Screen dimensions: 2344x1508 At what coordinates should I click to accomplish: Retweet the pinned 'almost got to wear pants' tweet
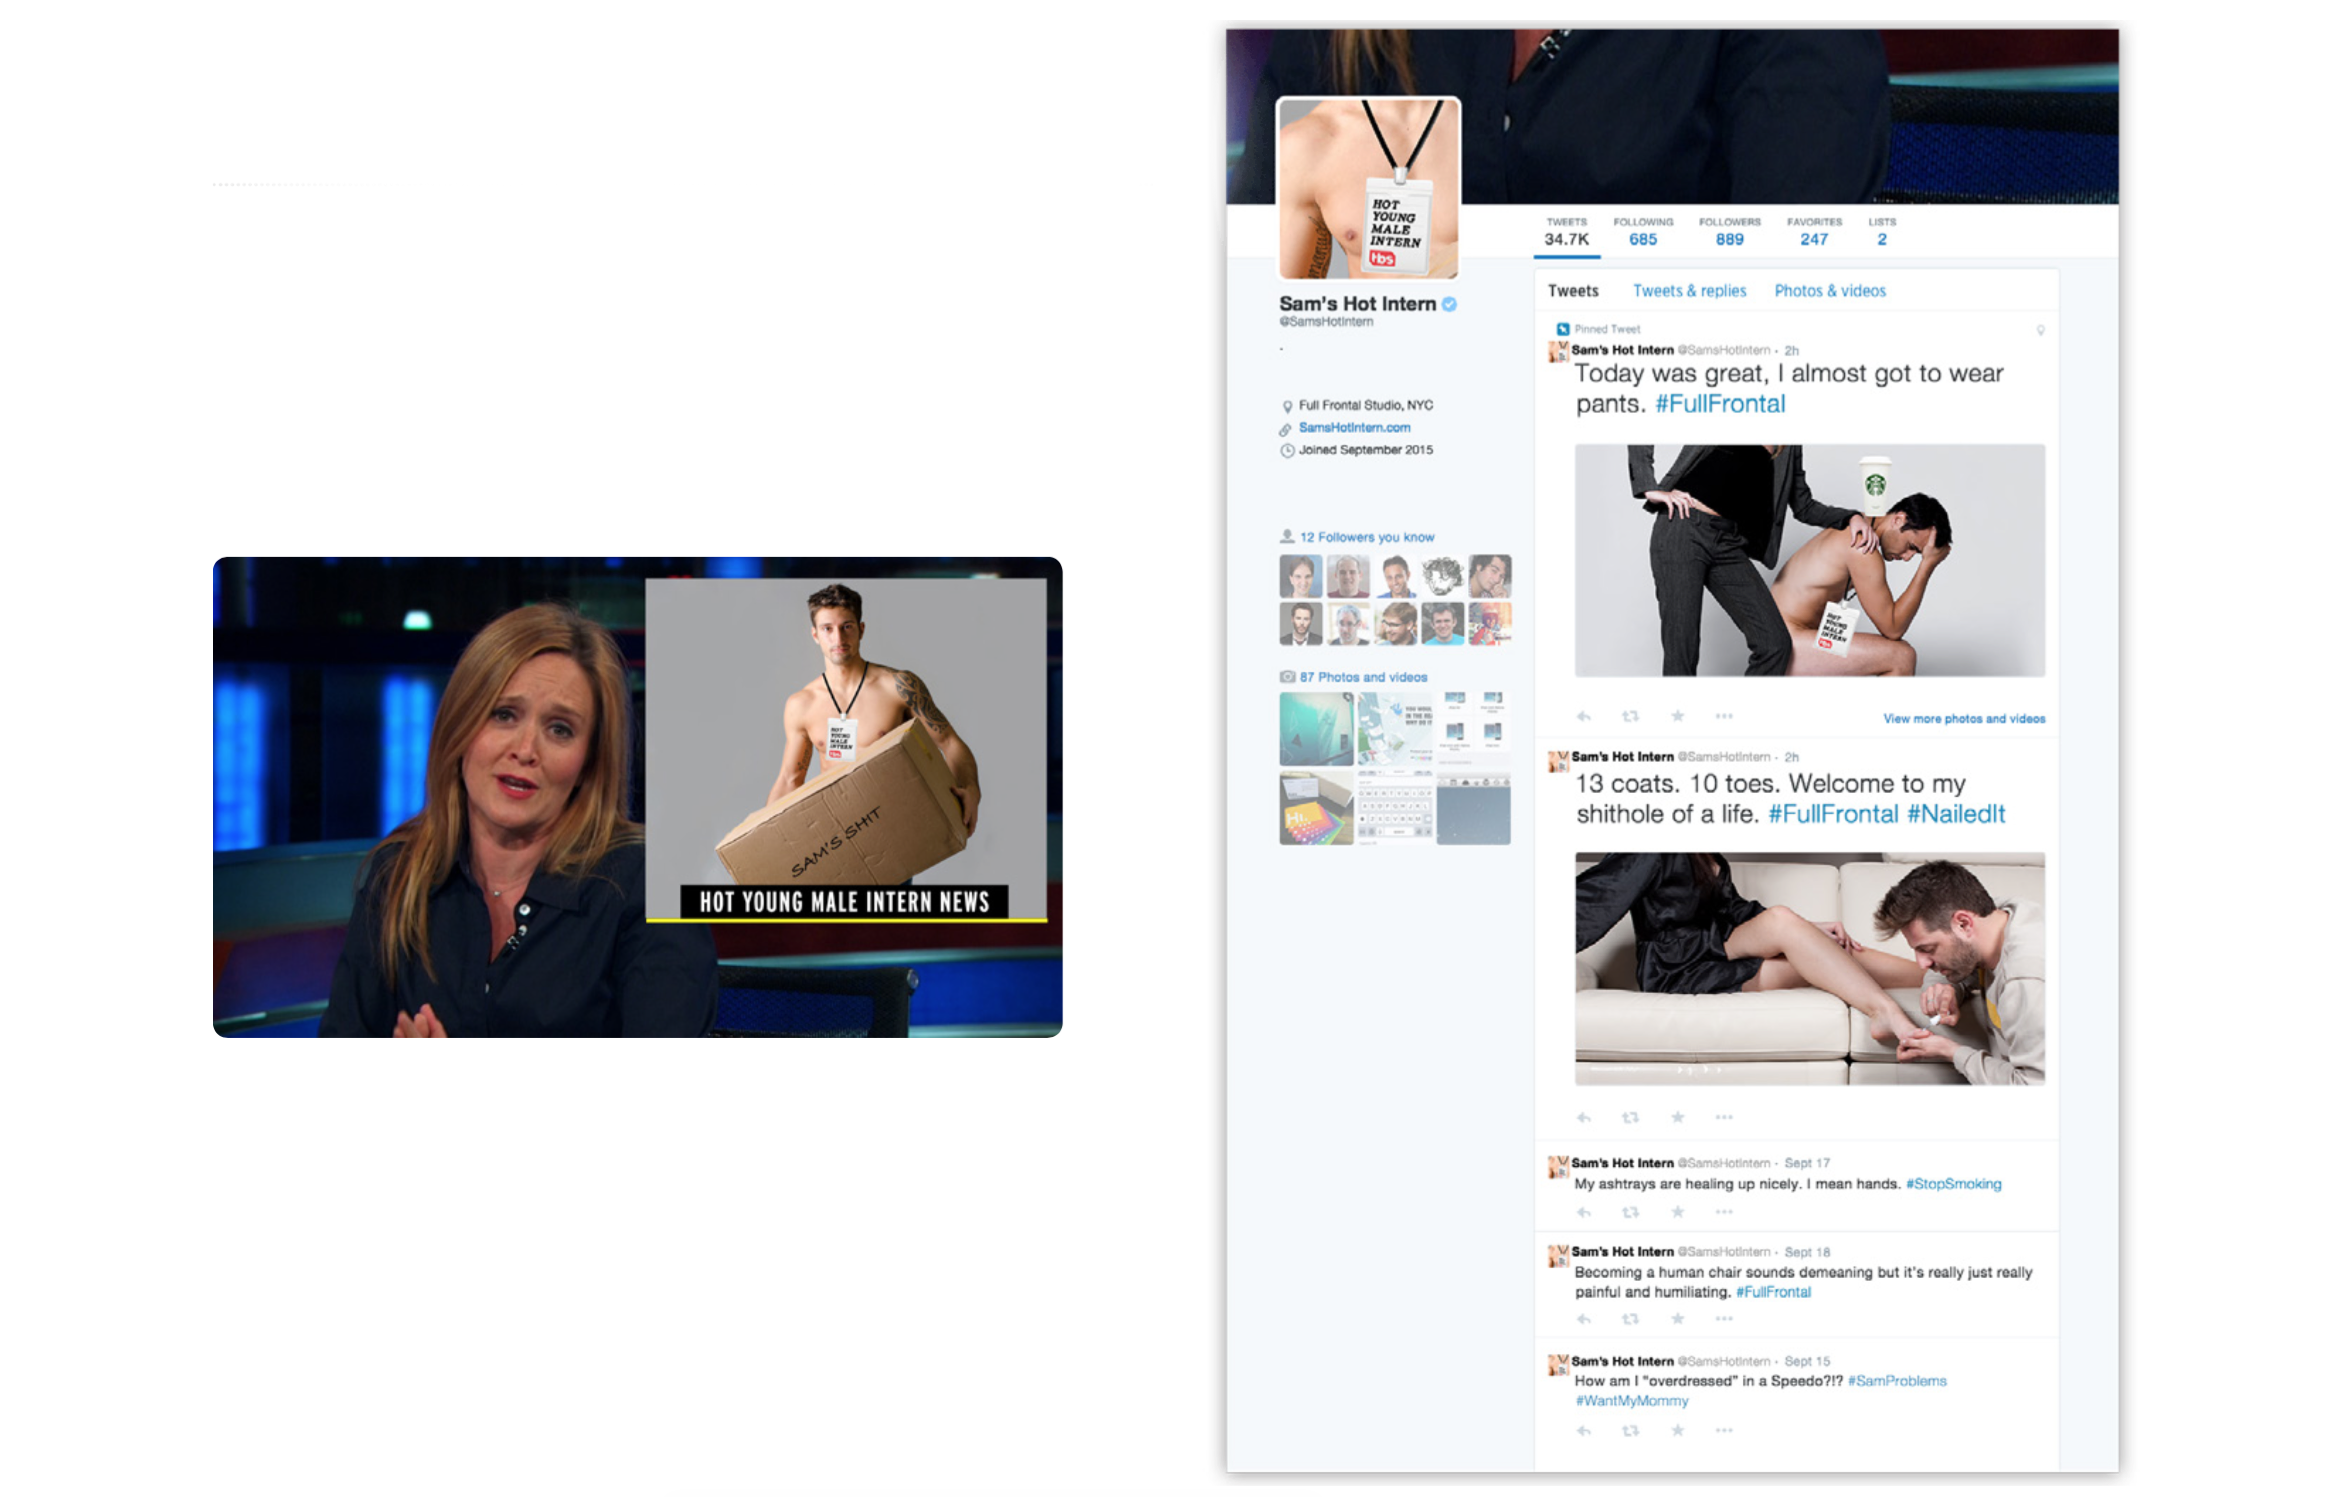click(x=1630, y=716)
